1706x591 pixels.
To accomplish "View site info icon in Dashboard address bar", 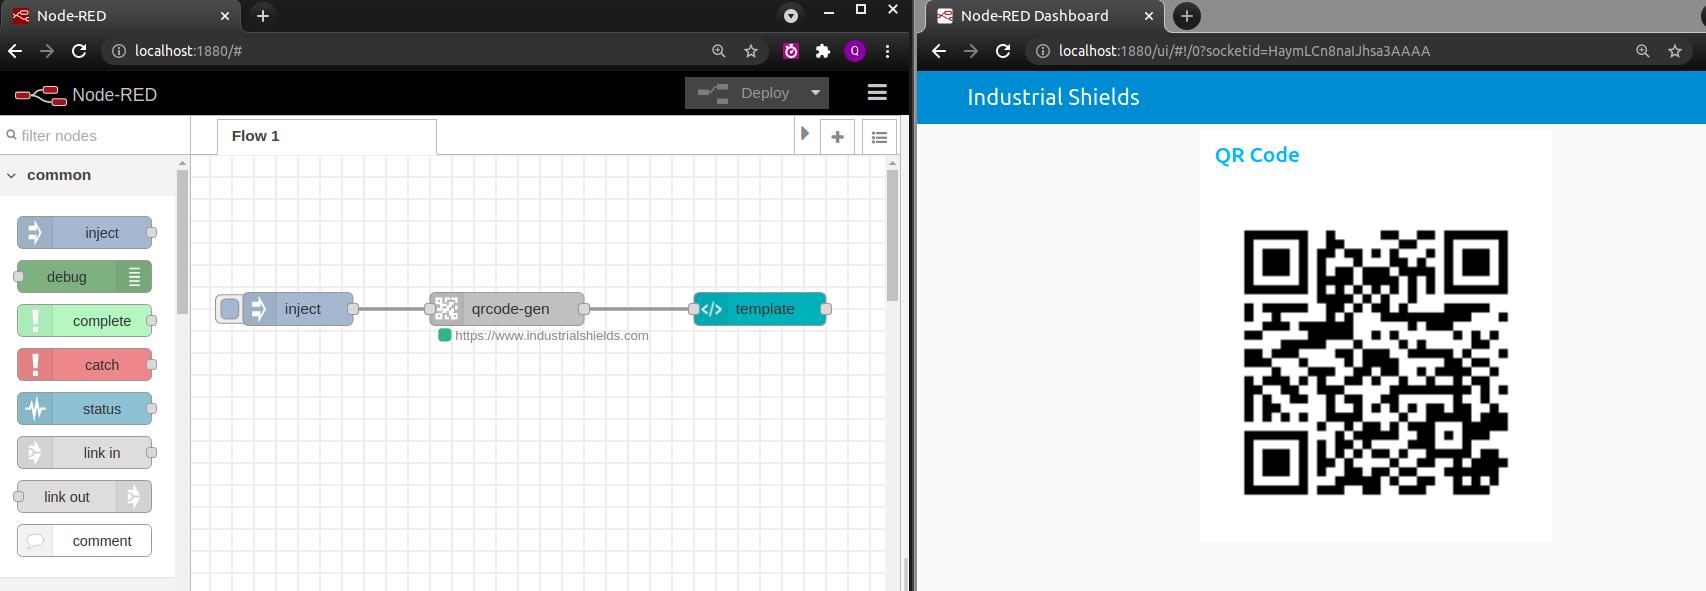I will [1042, 51].
